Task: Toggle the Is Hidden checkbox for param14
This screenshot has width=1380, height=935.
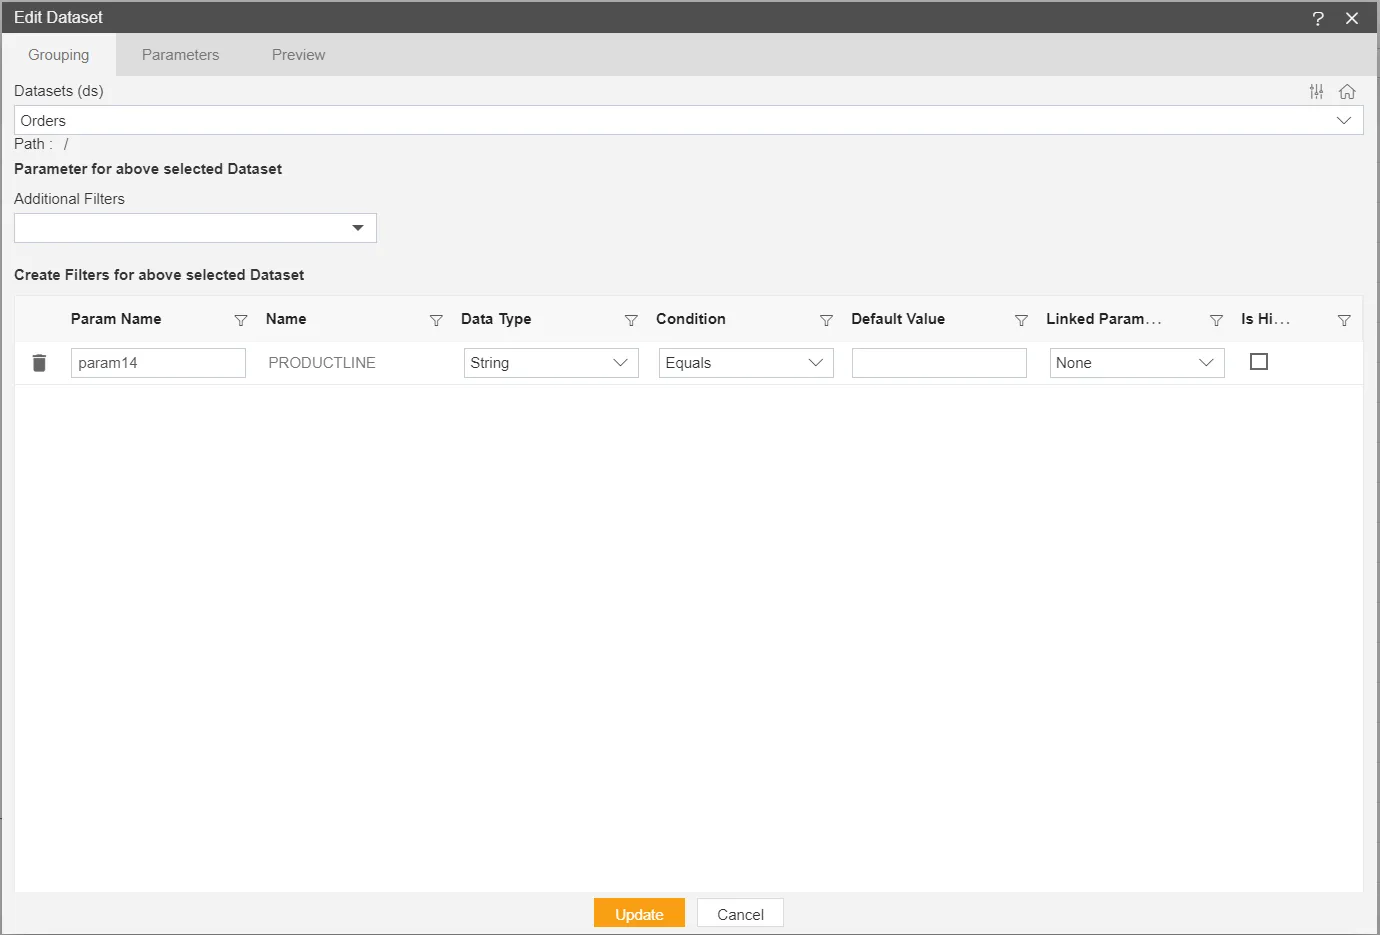Action: pyautogui.click(x=1259, y=362)
